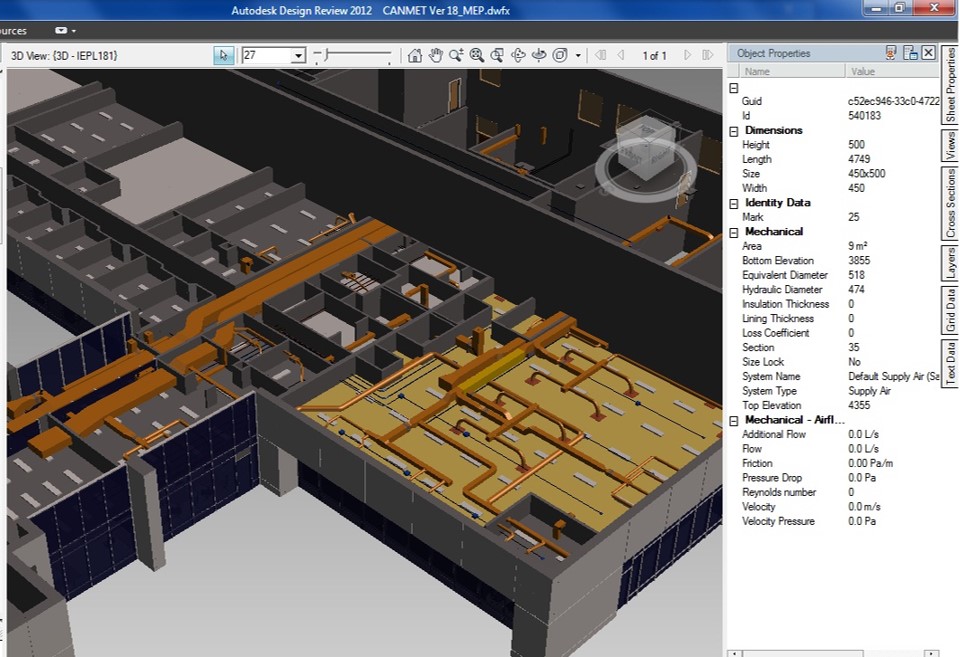Click the zoom level slider
The height and width of the screenshot is (657, 960).
point(326,56)
